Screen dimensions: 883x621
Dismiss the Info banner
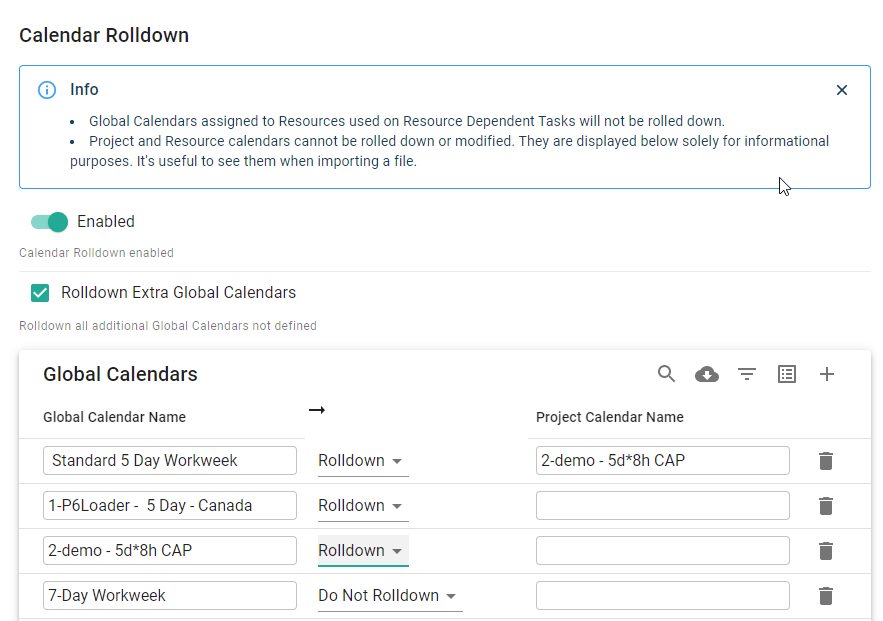(842, 90)
